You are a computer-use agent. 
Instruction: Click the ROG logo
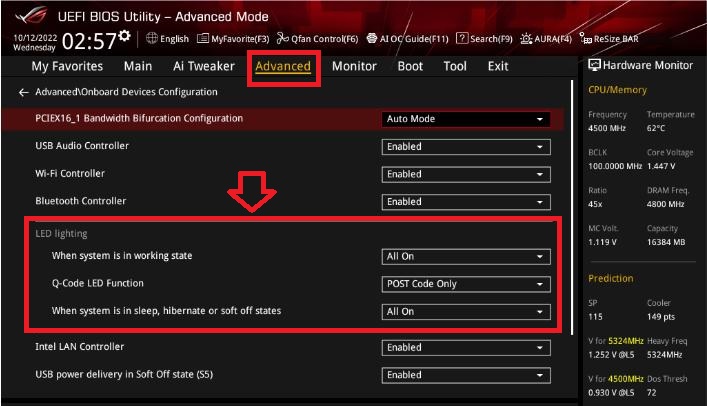tap(31, 15)
